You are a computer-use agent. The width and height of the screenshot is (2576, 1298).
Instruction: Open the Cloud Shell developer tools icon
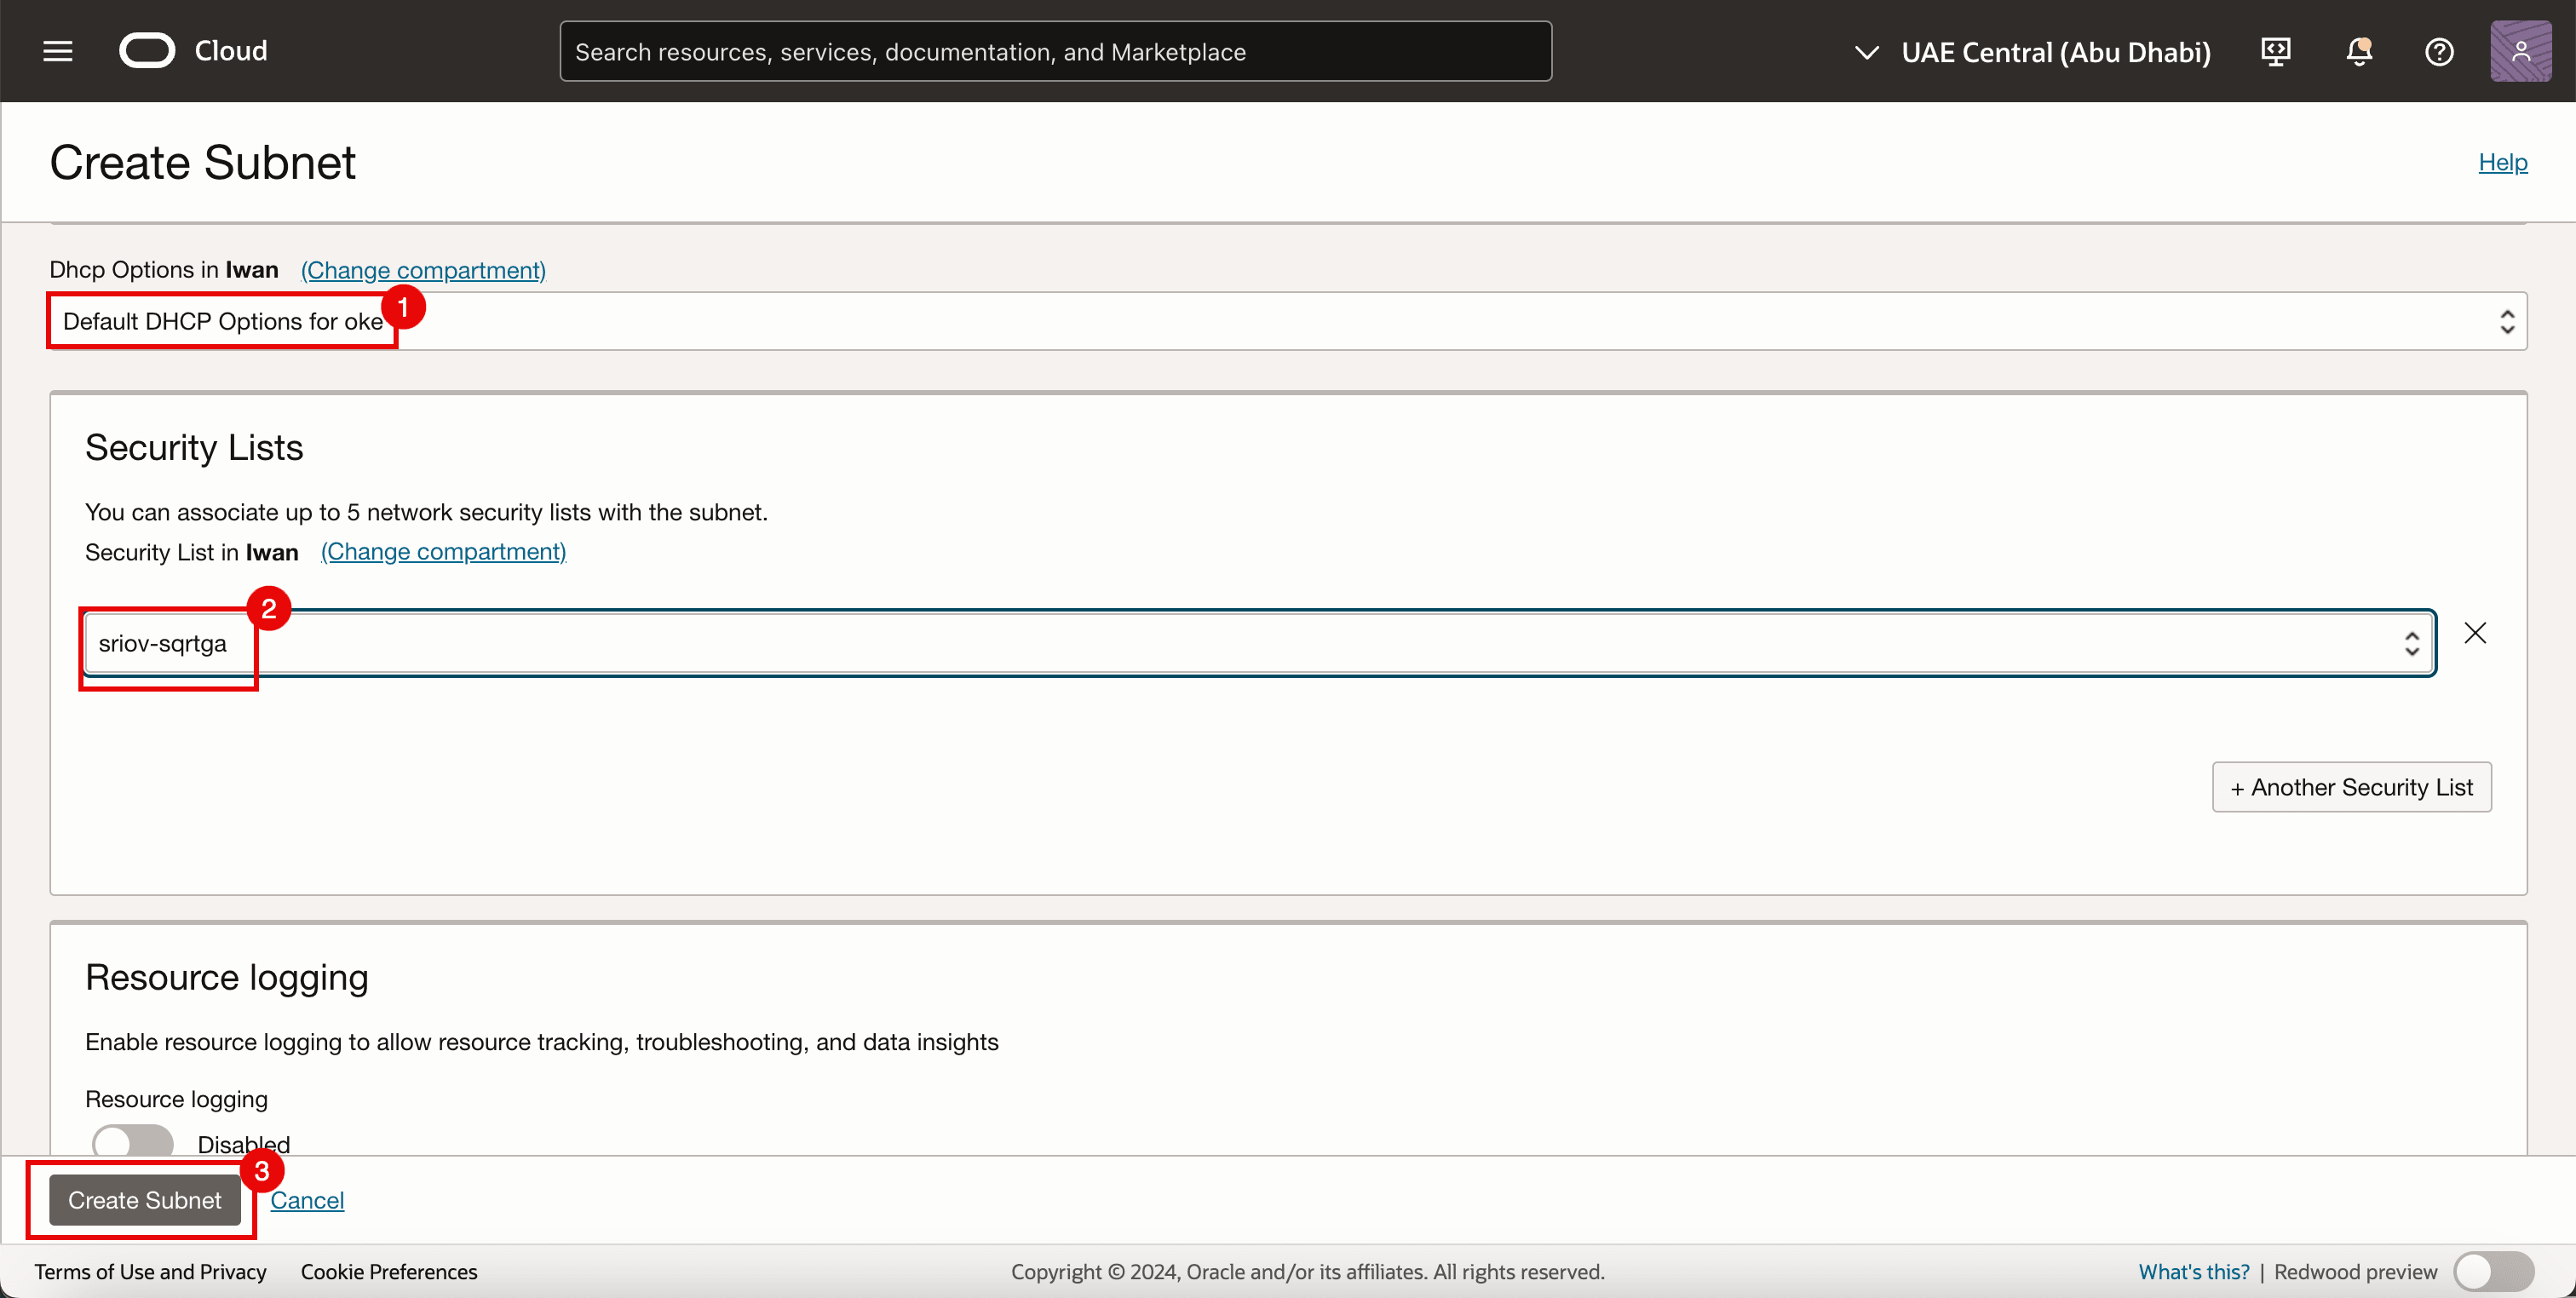tap(2275, 51)
